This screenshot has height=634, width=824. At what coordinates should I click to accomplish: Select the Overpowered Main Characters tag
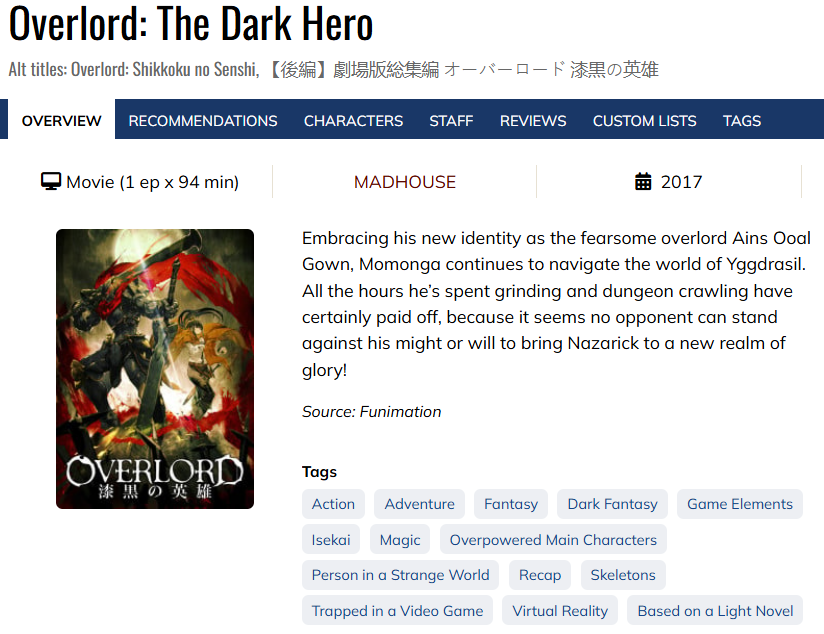point(553,540)
